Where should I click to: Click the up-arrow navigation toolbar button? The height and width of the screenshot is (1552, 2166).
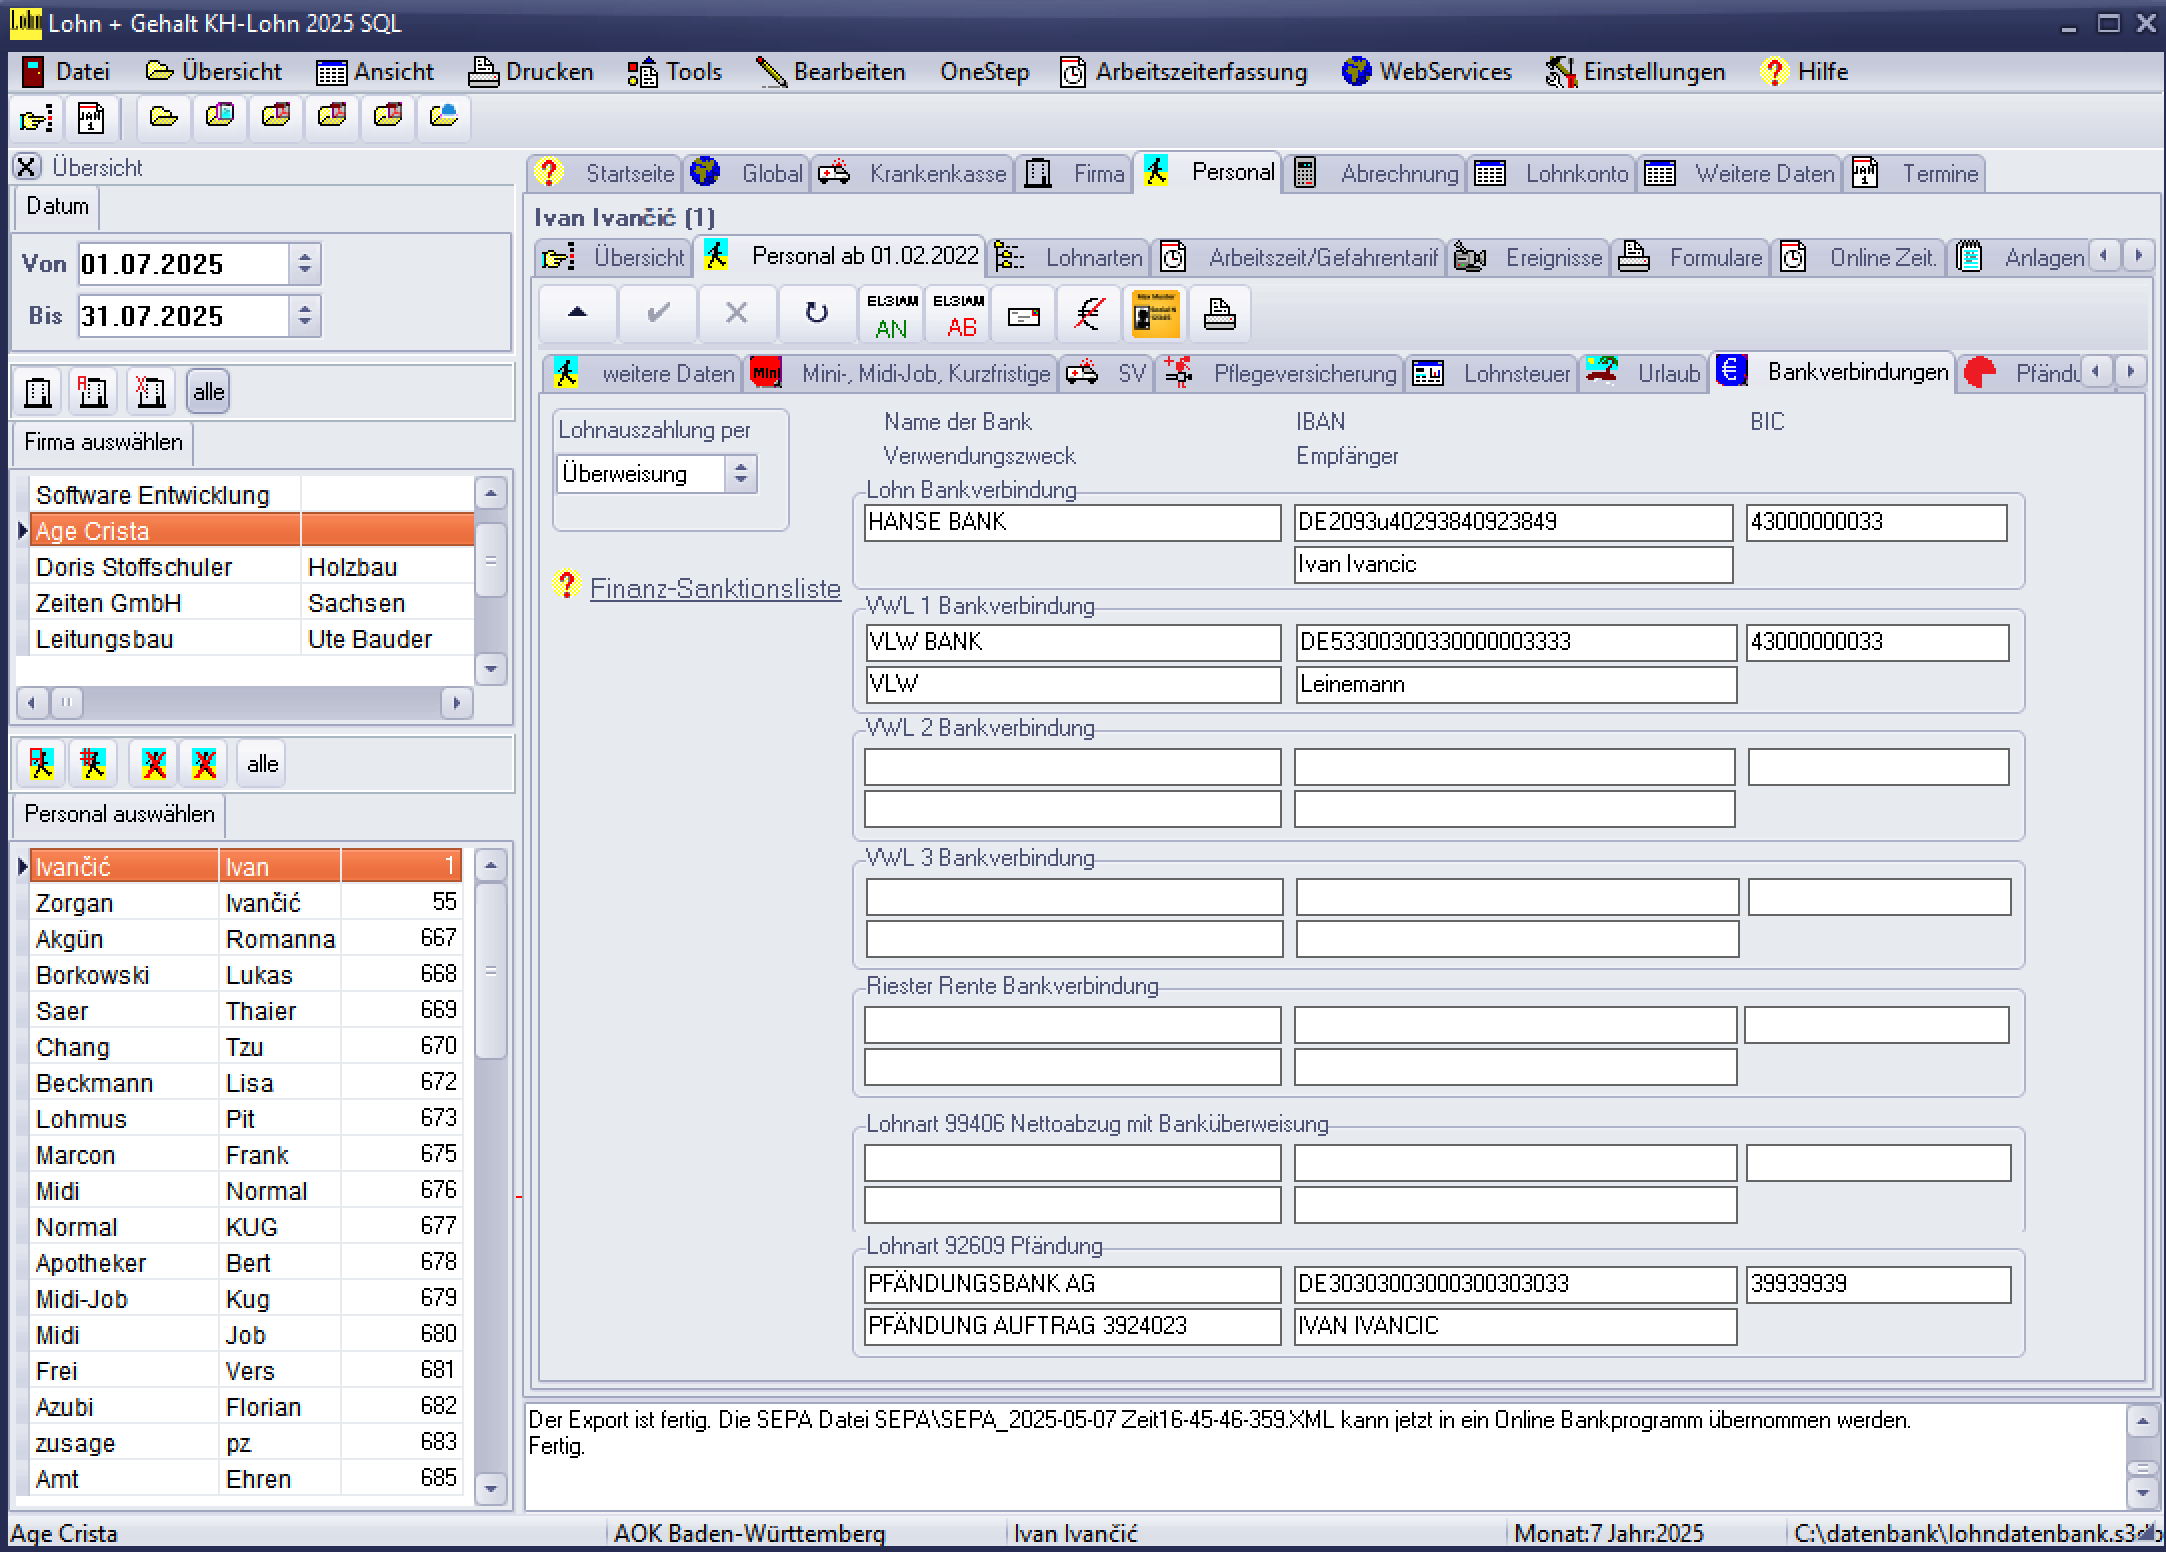(x=577, y=315)
